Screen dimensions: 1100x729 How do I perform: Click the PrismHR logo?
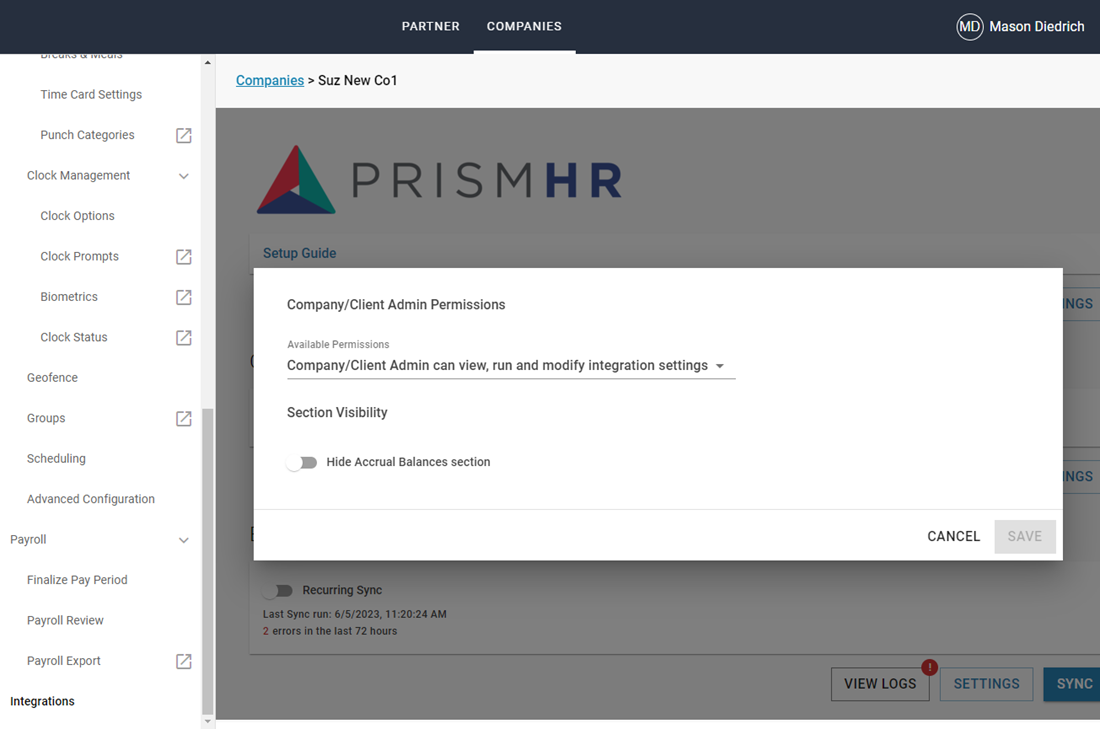(437, 180)
